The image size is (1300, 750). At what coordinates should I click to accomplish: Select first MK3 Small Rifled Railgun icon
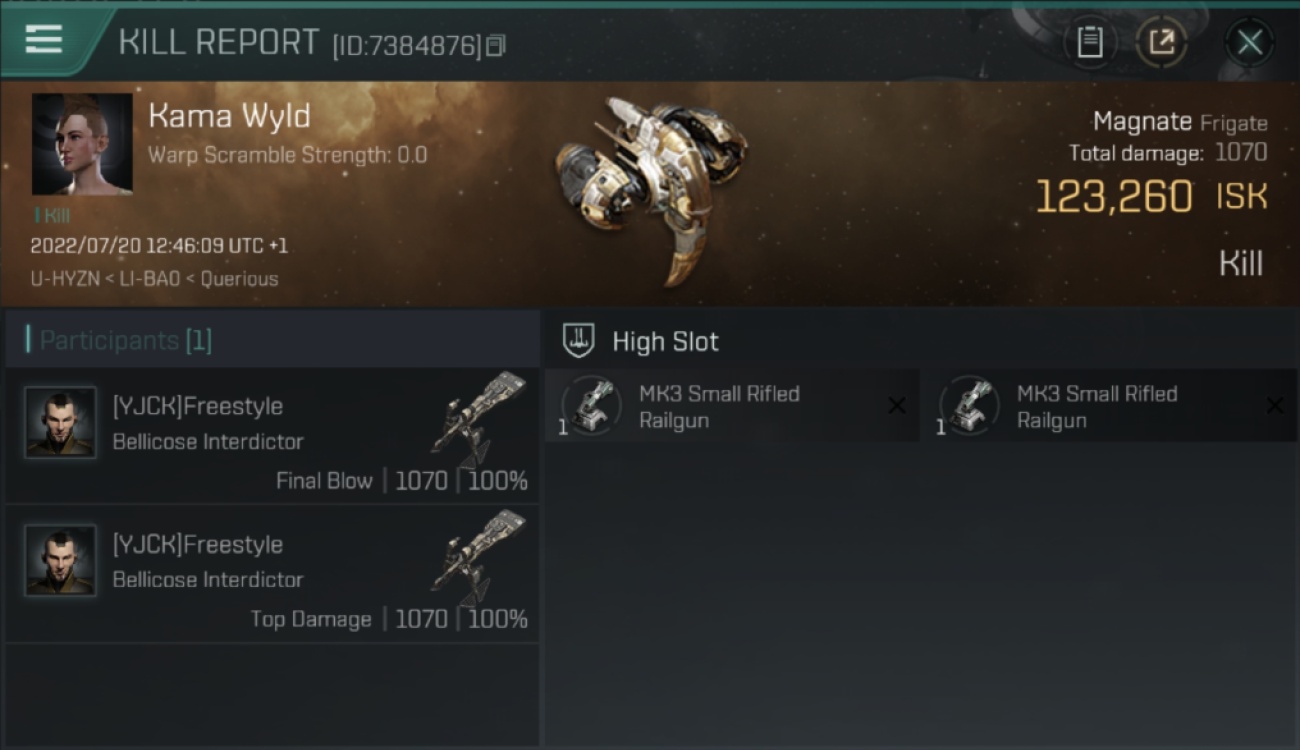tap(591, 405)
